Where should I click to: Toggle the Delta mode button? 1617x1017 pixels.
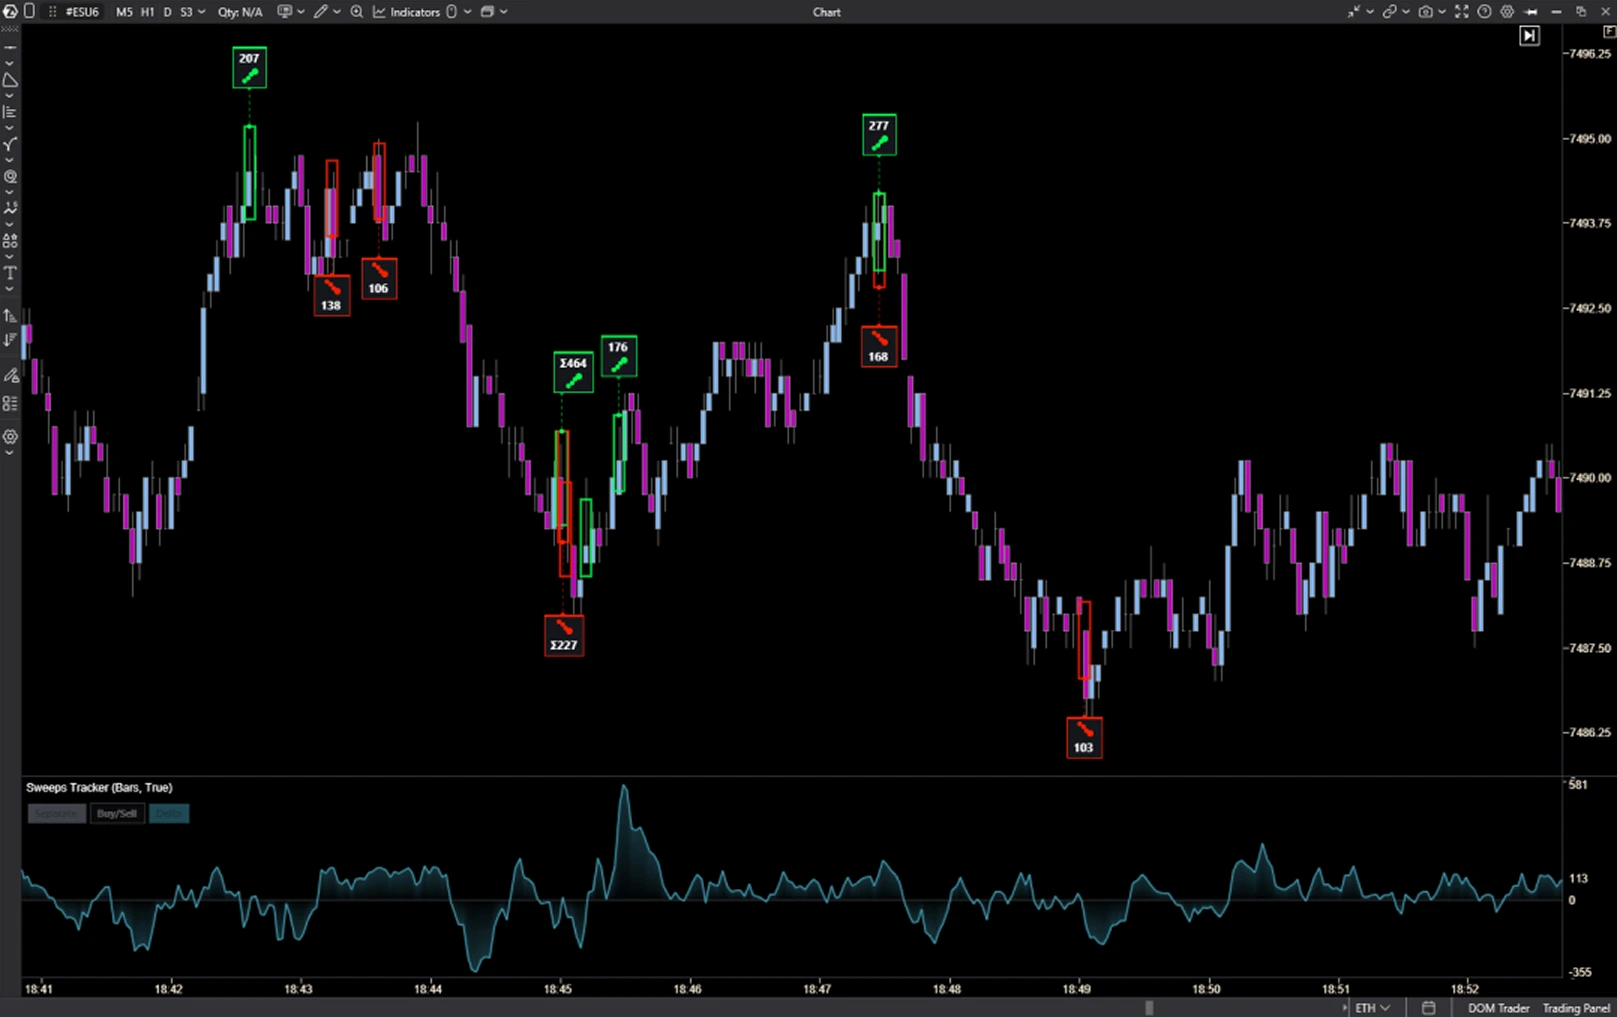click(169, 813)
